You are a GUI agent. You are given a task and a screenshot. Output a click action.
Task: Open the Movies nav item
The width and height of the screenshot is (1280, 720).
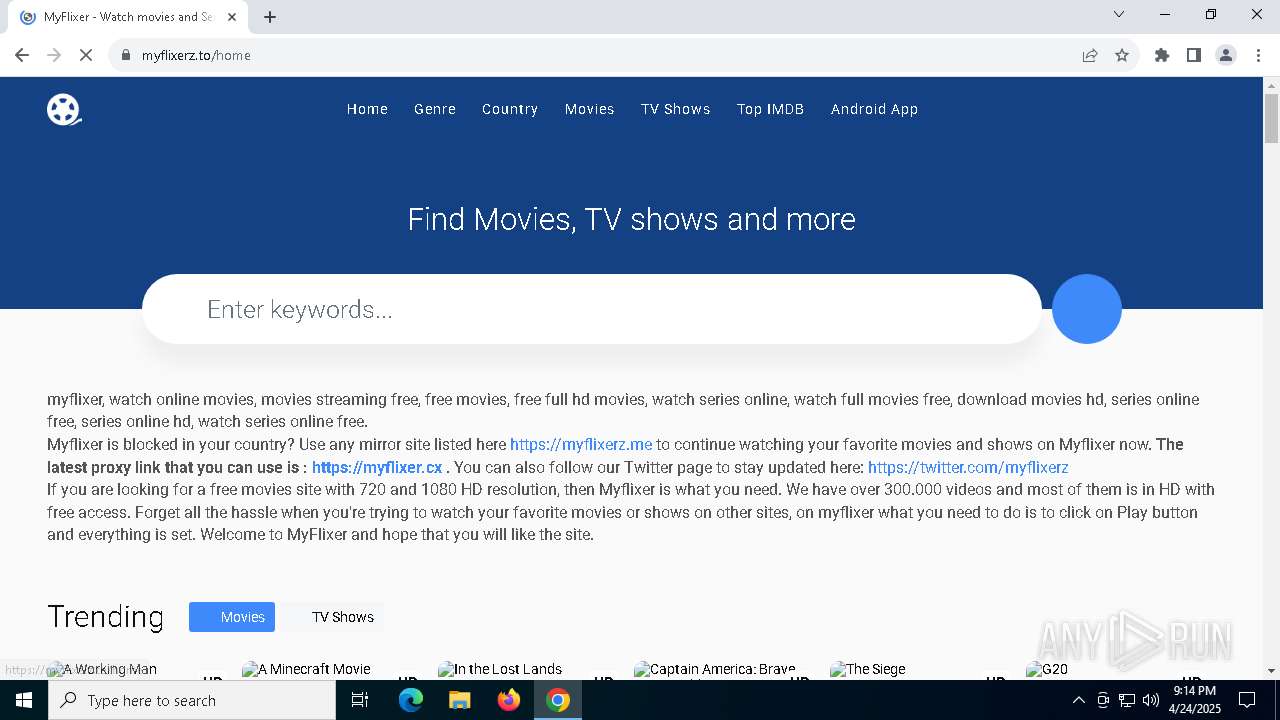pyautogui.click(x=590, y=109)
